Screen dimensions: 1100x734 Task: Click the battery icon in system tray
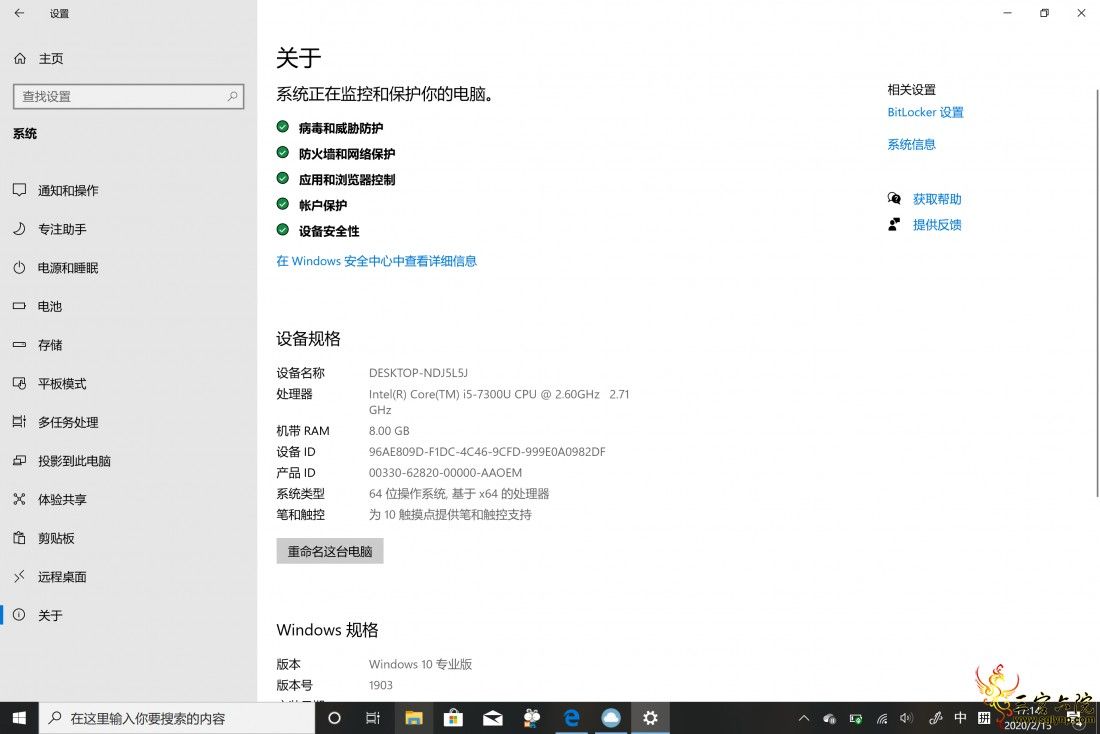point(855,719)
